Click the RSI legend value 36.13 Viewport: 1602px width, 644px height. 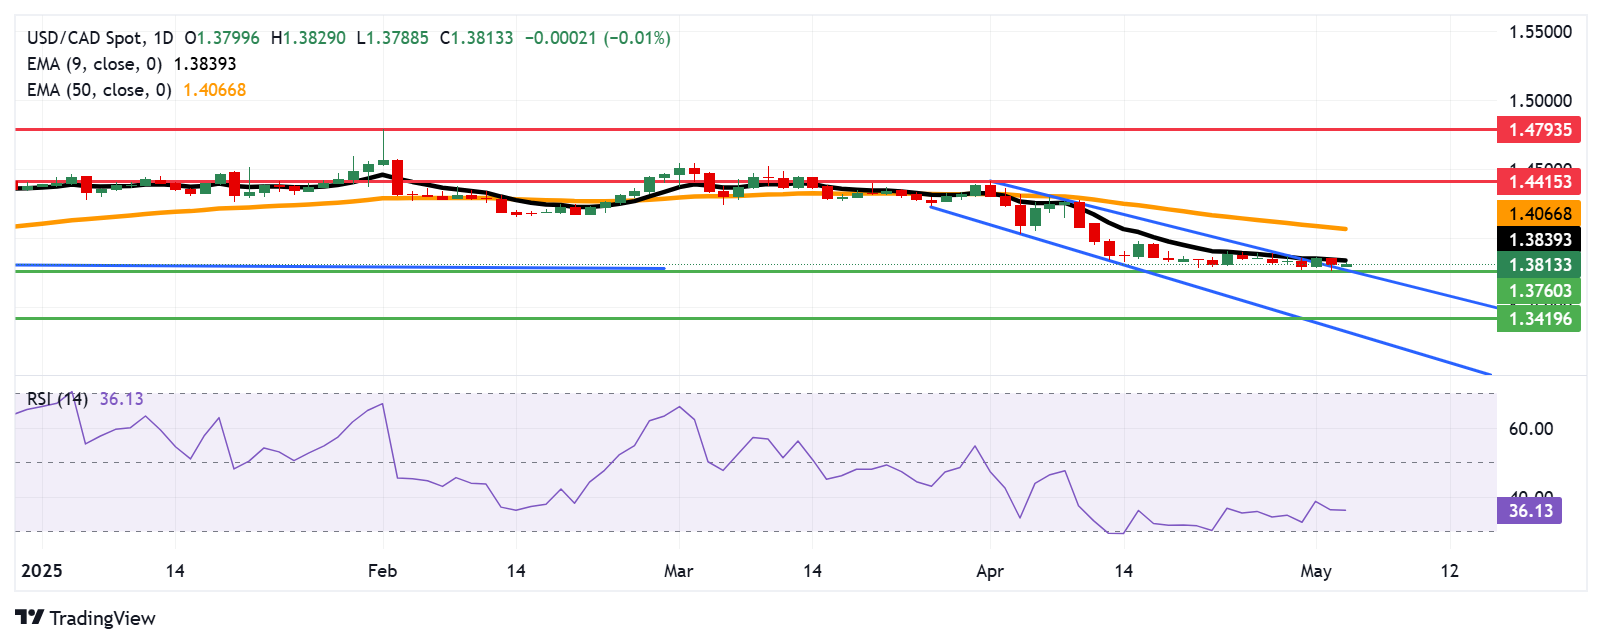tap(121, 399)
